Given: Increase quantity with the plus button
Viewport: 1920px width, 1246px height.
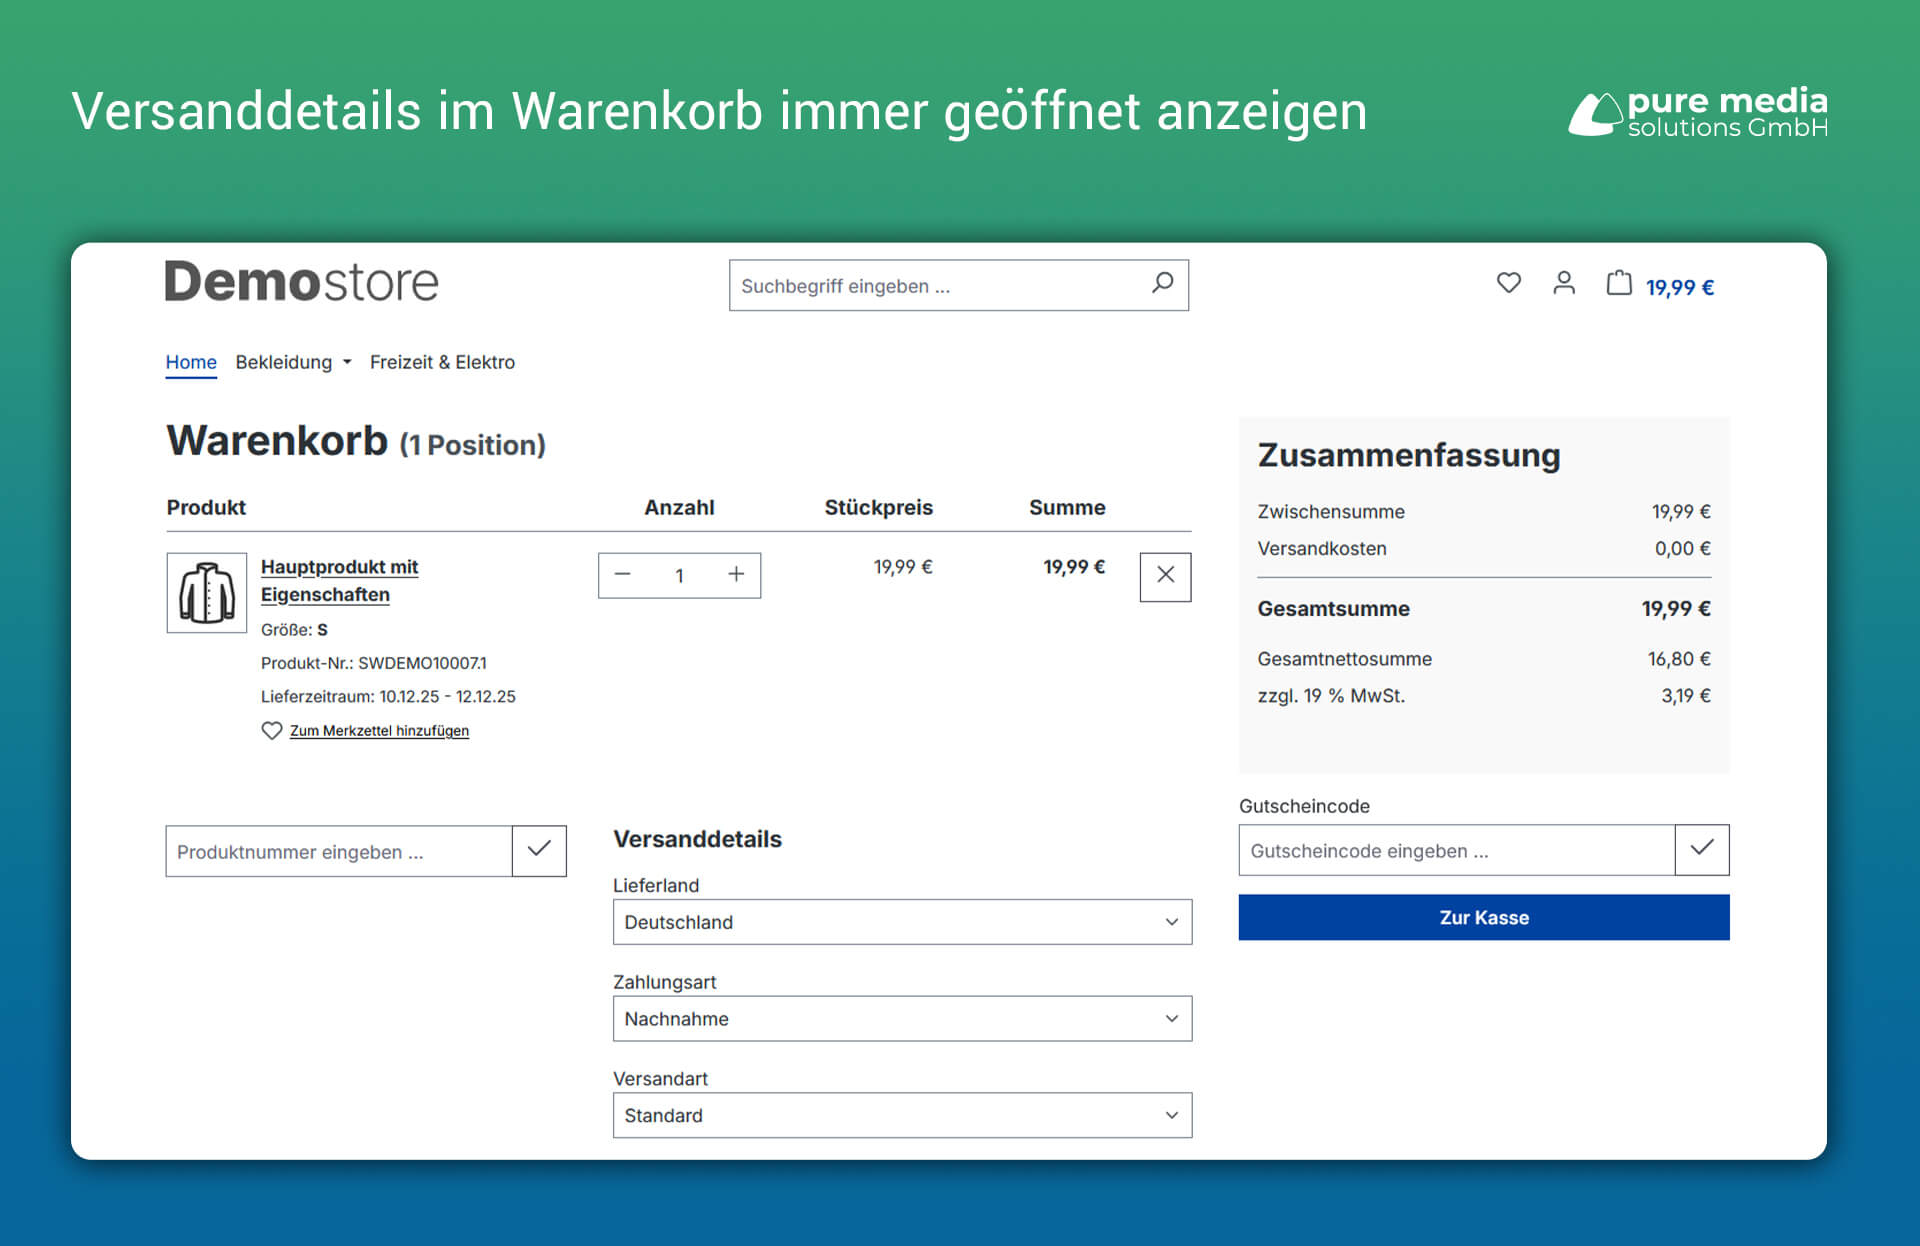Looking at the screenshot, I should click(736, 575).
